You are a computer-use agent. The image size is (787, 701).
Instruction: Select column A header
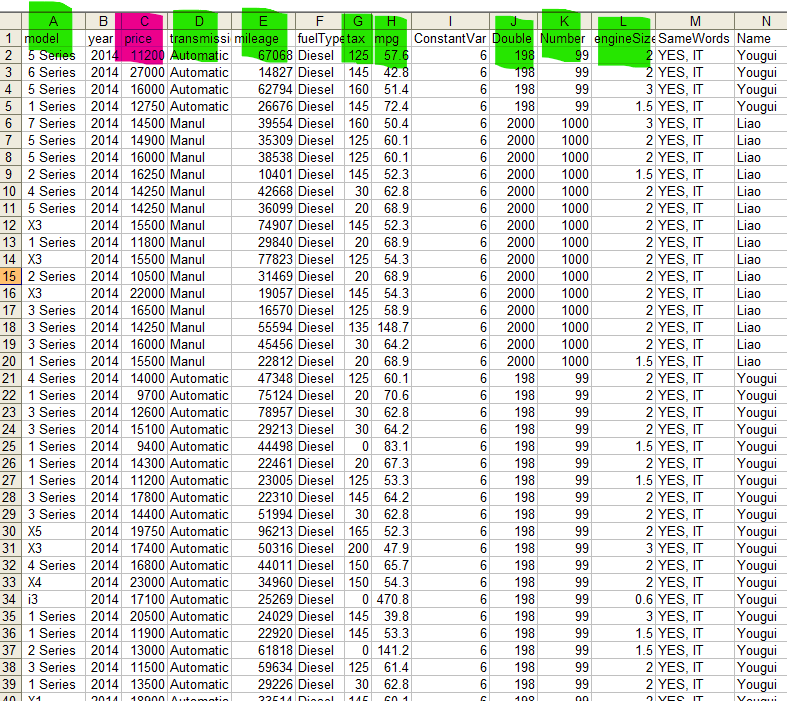point(53,21)
